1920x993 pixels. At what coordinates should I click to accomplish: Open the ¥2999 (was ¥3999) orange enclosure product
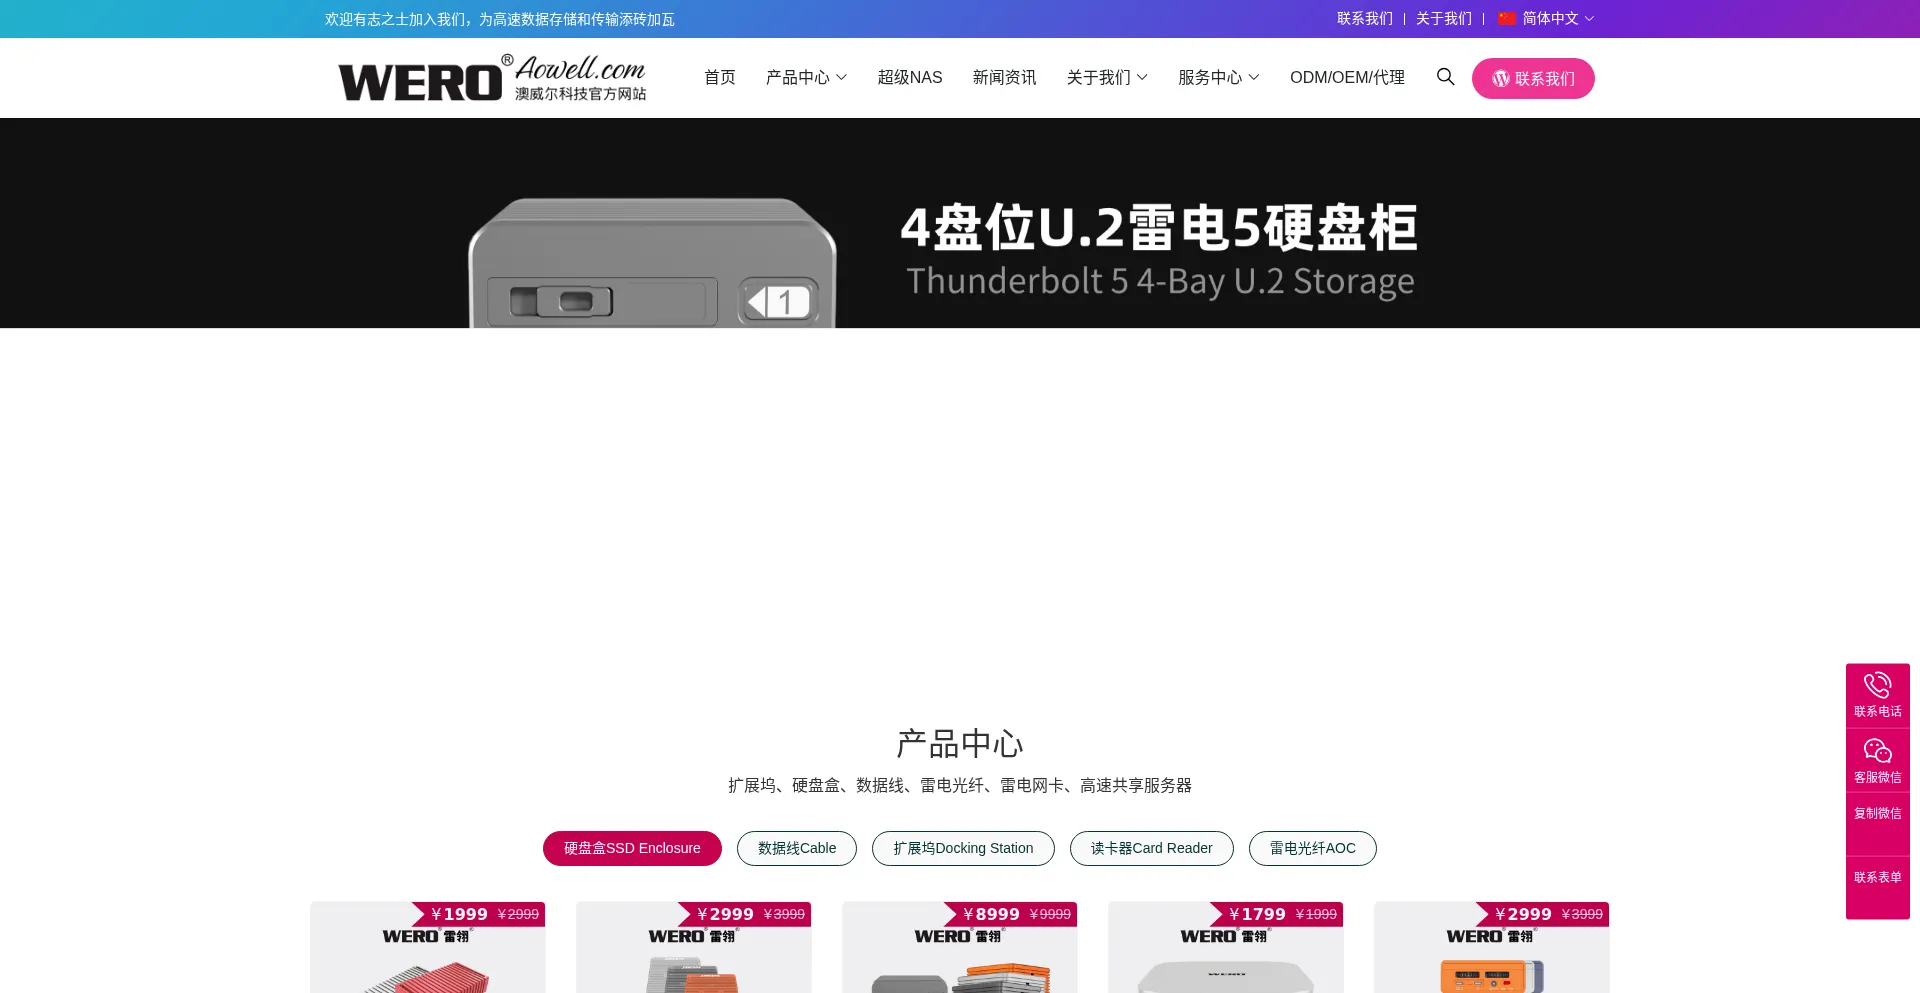click(x=1492, y=947)
